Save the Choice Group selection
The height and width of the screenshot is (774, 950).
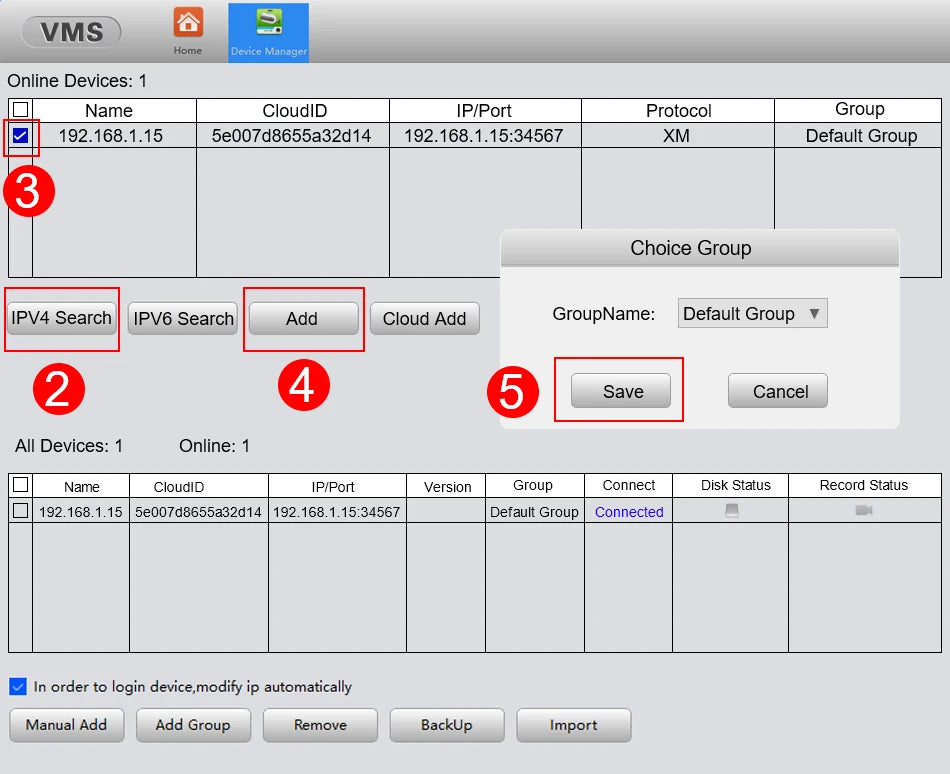click(x=622, y=392)
